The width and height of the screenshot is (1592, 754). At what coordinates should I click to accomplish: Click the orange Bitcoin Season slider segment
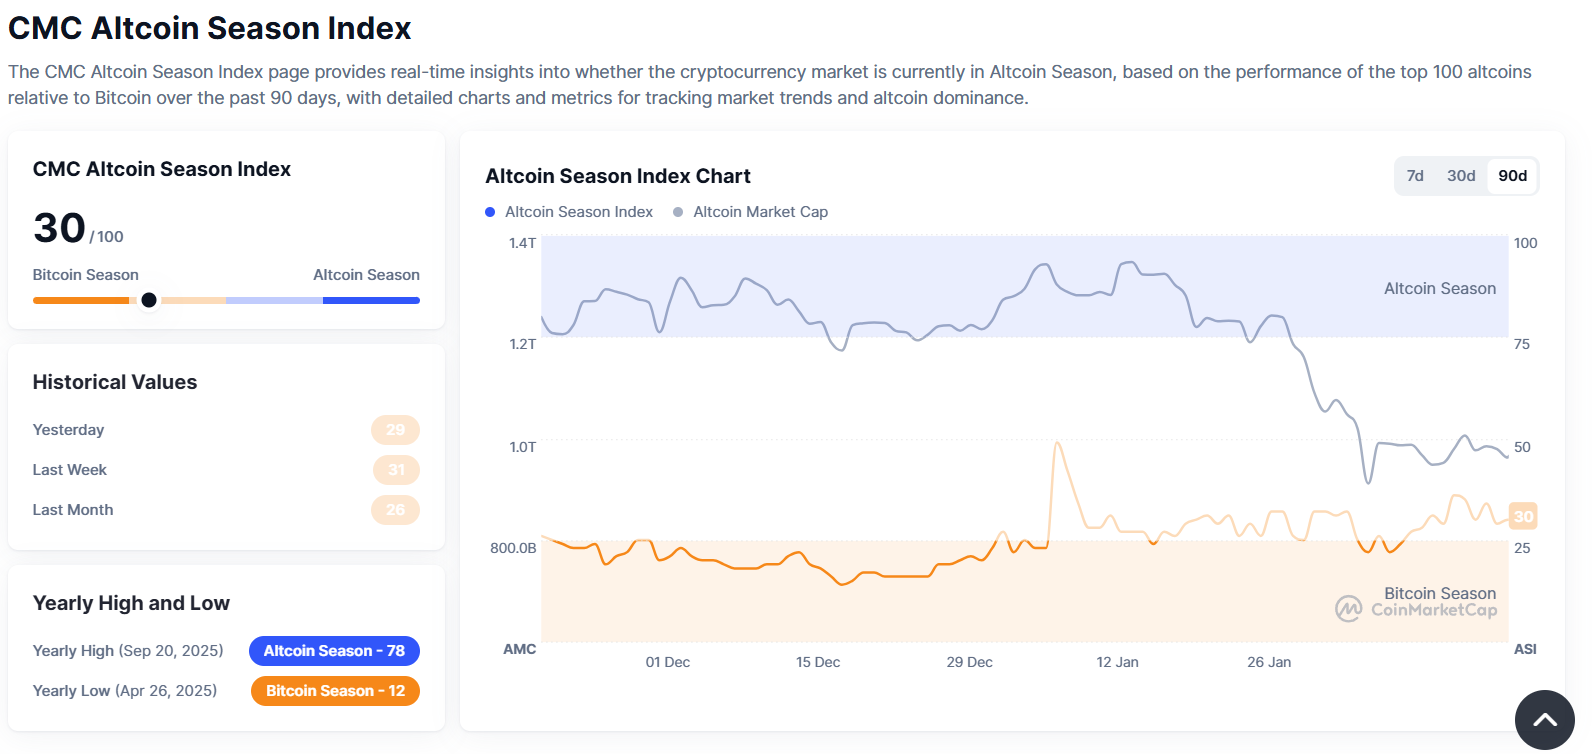[x=80, y=300]
